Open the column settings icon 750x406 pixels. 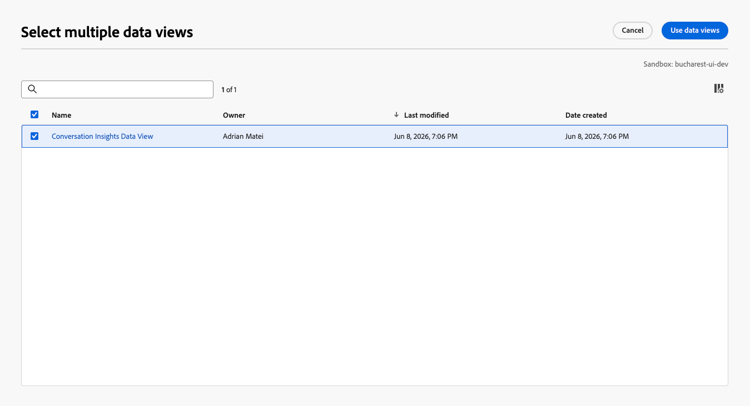point(718,88)
